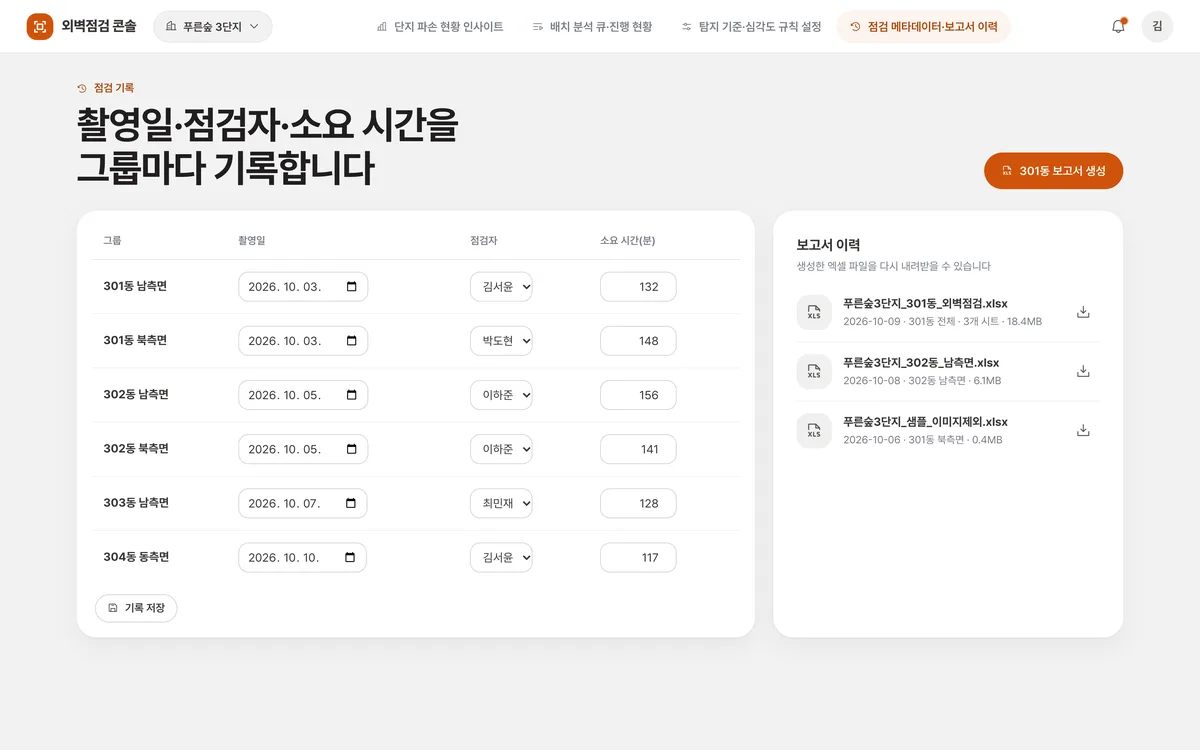Expand the 푸른숲 3단지 complex selector
Image resolution: width=1200 pixels, height=750 pixels.
point(212,26)
